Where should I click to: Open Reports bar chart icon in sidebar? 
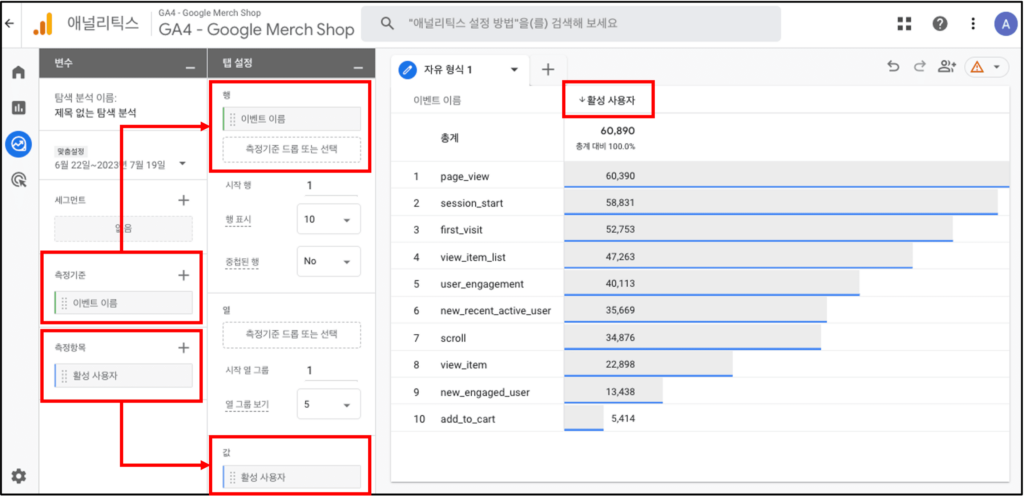pos(19,108)
